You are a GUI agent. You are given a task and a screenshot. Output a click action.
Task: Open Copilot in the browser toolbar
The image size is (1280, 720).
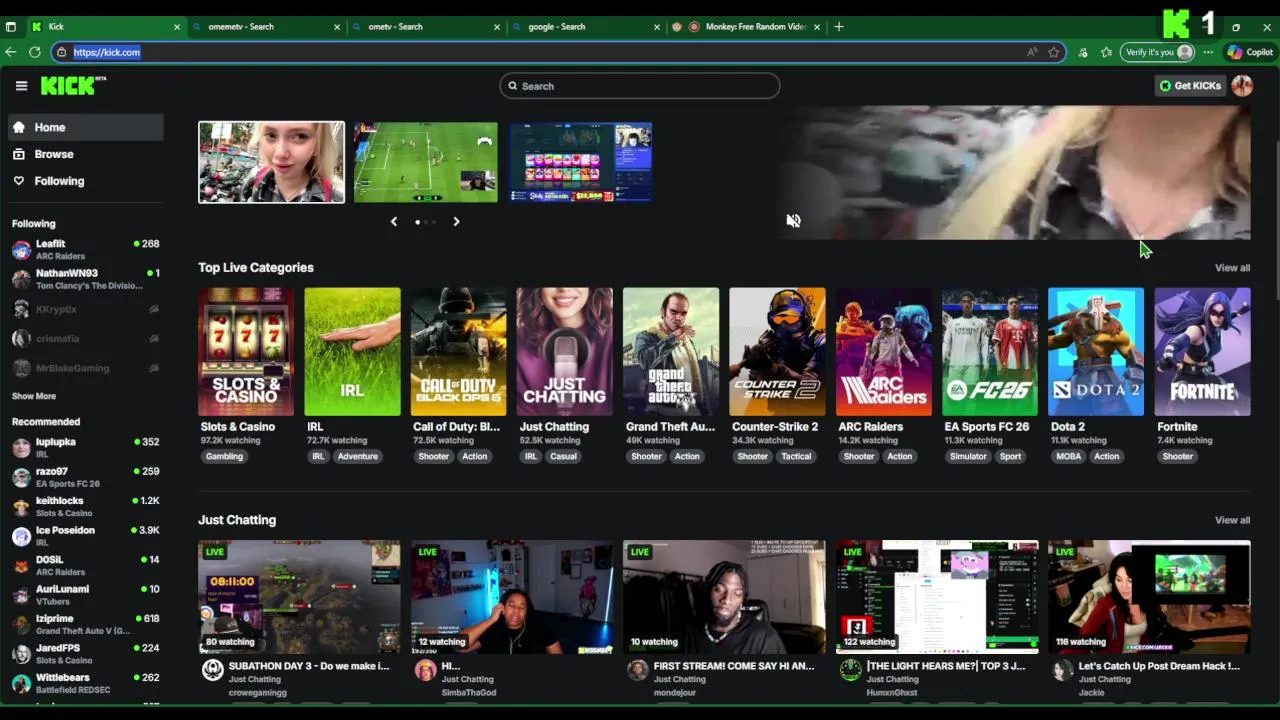coord(1250,52)
